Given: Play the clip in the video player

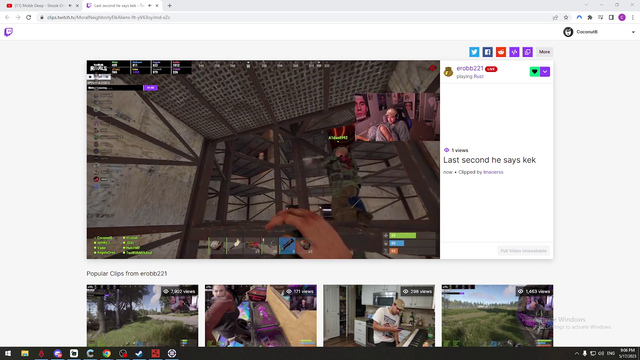Looking at the screenshot, I should 263,160.
